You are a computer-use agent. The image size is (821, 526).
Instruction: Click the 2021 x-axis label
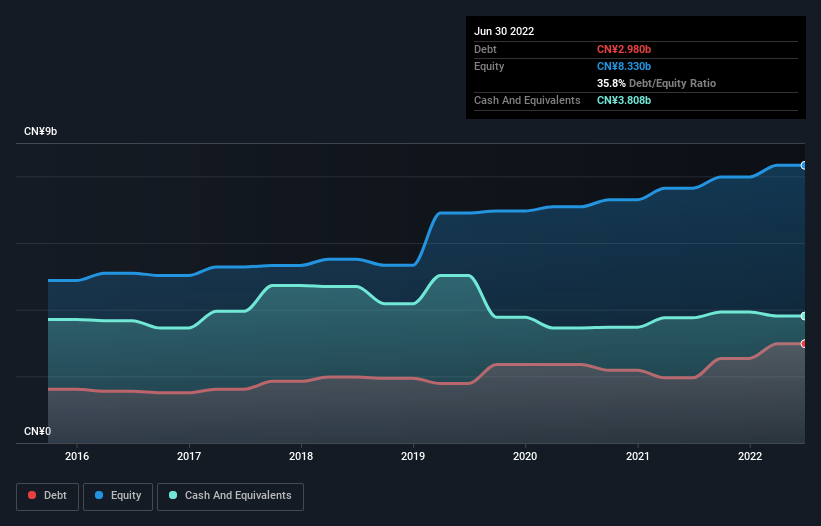coord(638,456)
